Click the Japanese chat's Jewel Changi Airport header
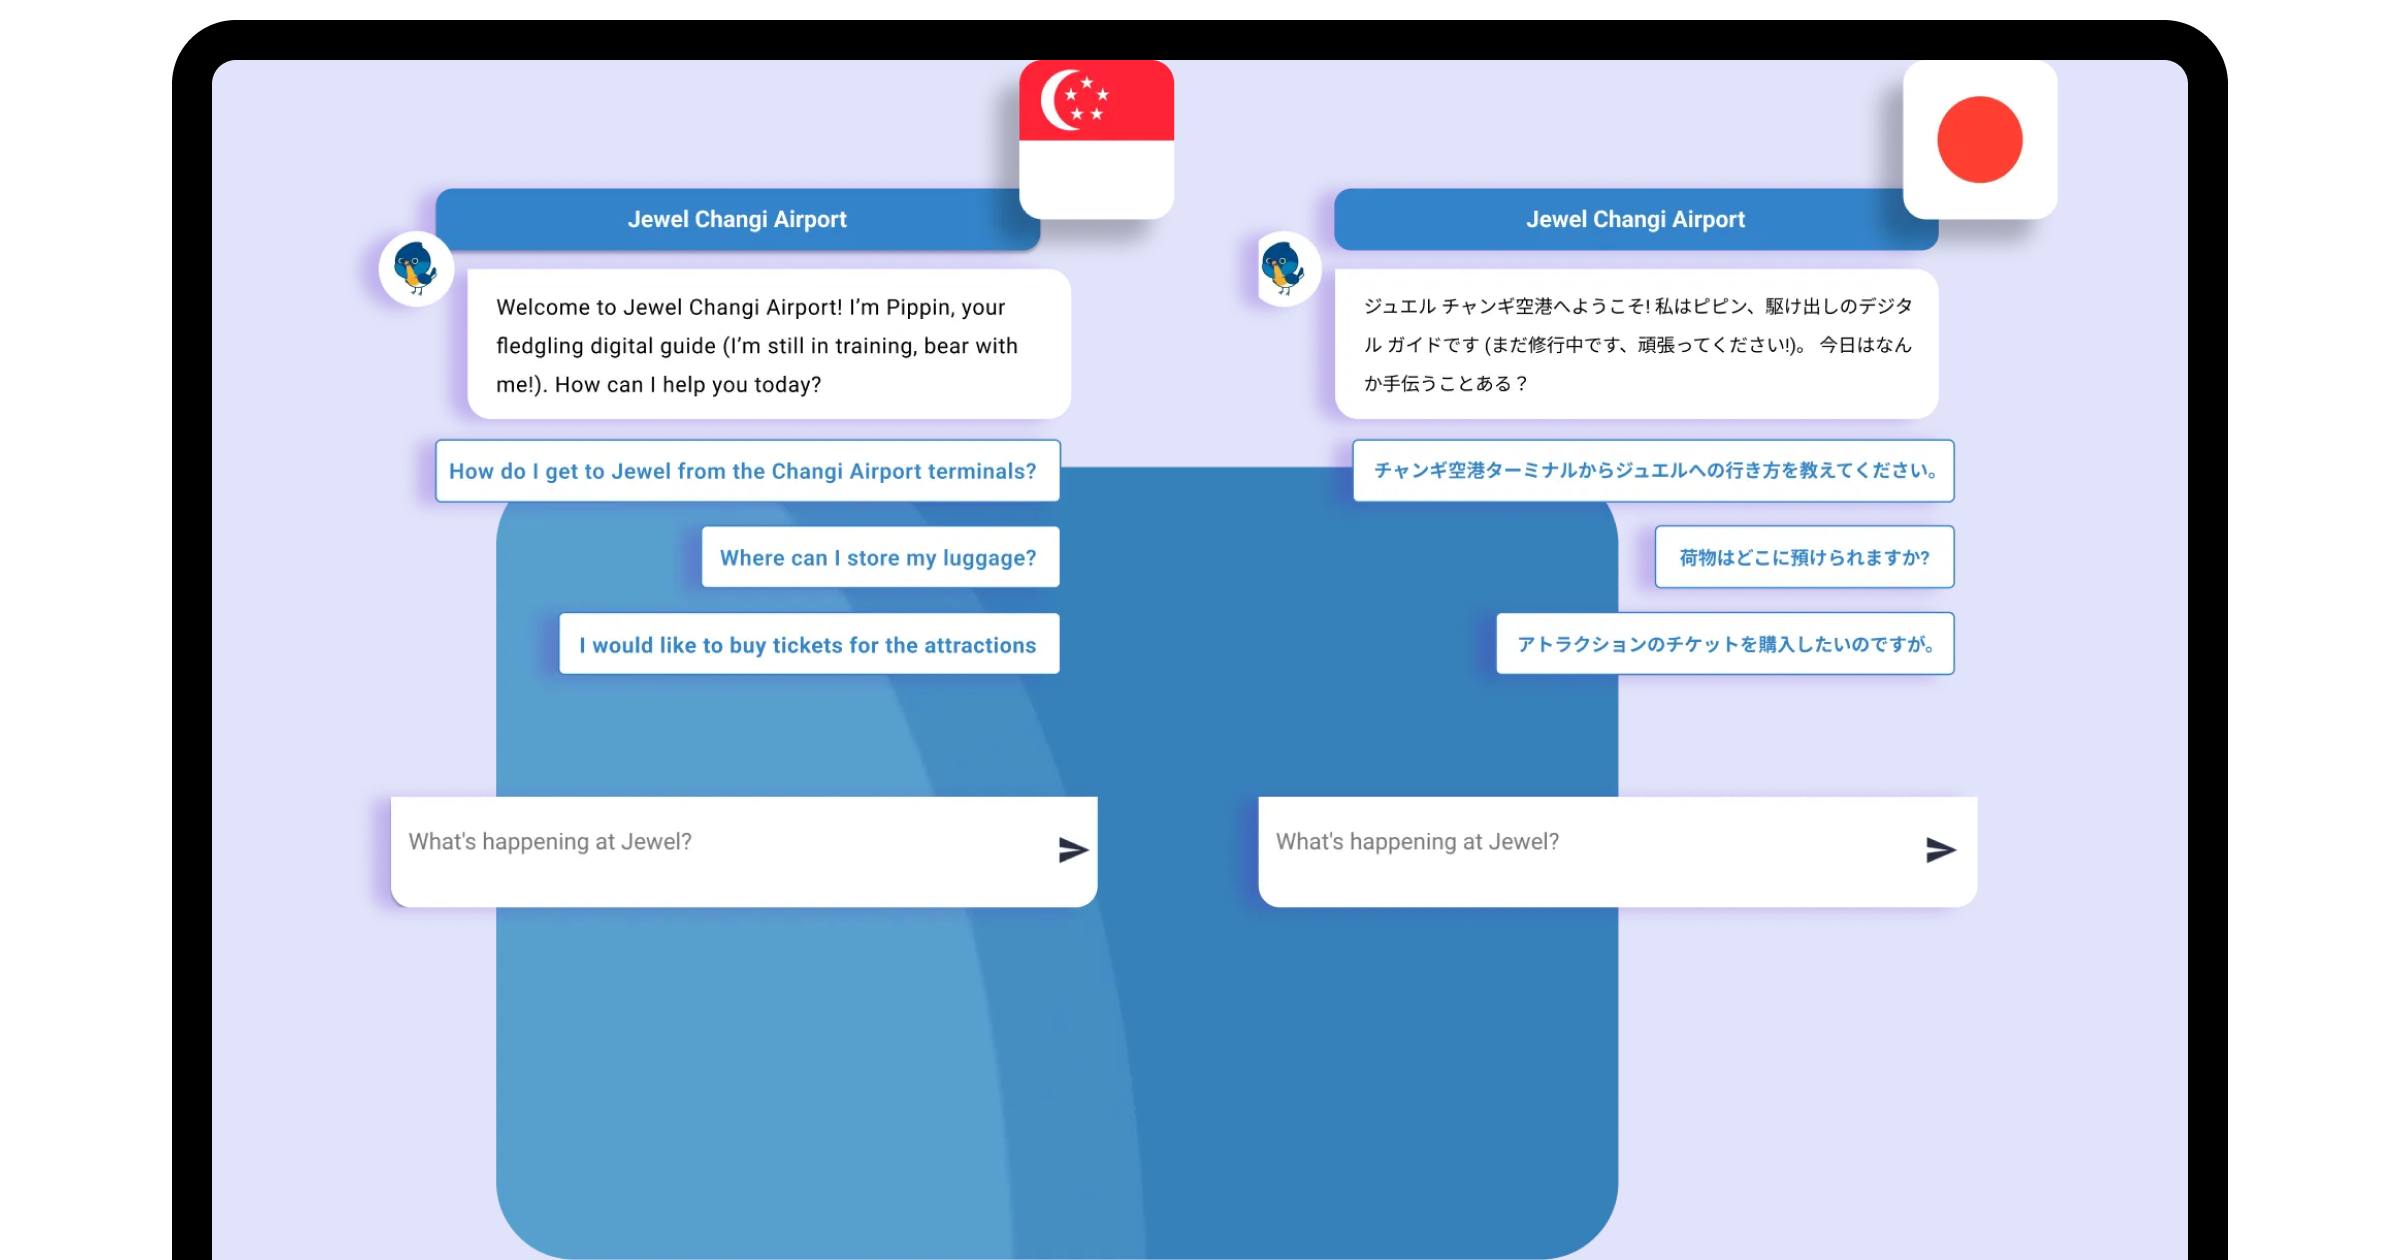The height and width of the screenshot is (1260, 2400). [1634, 219]
